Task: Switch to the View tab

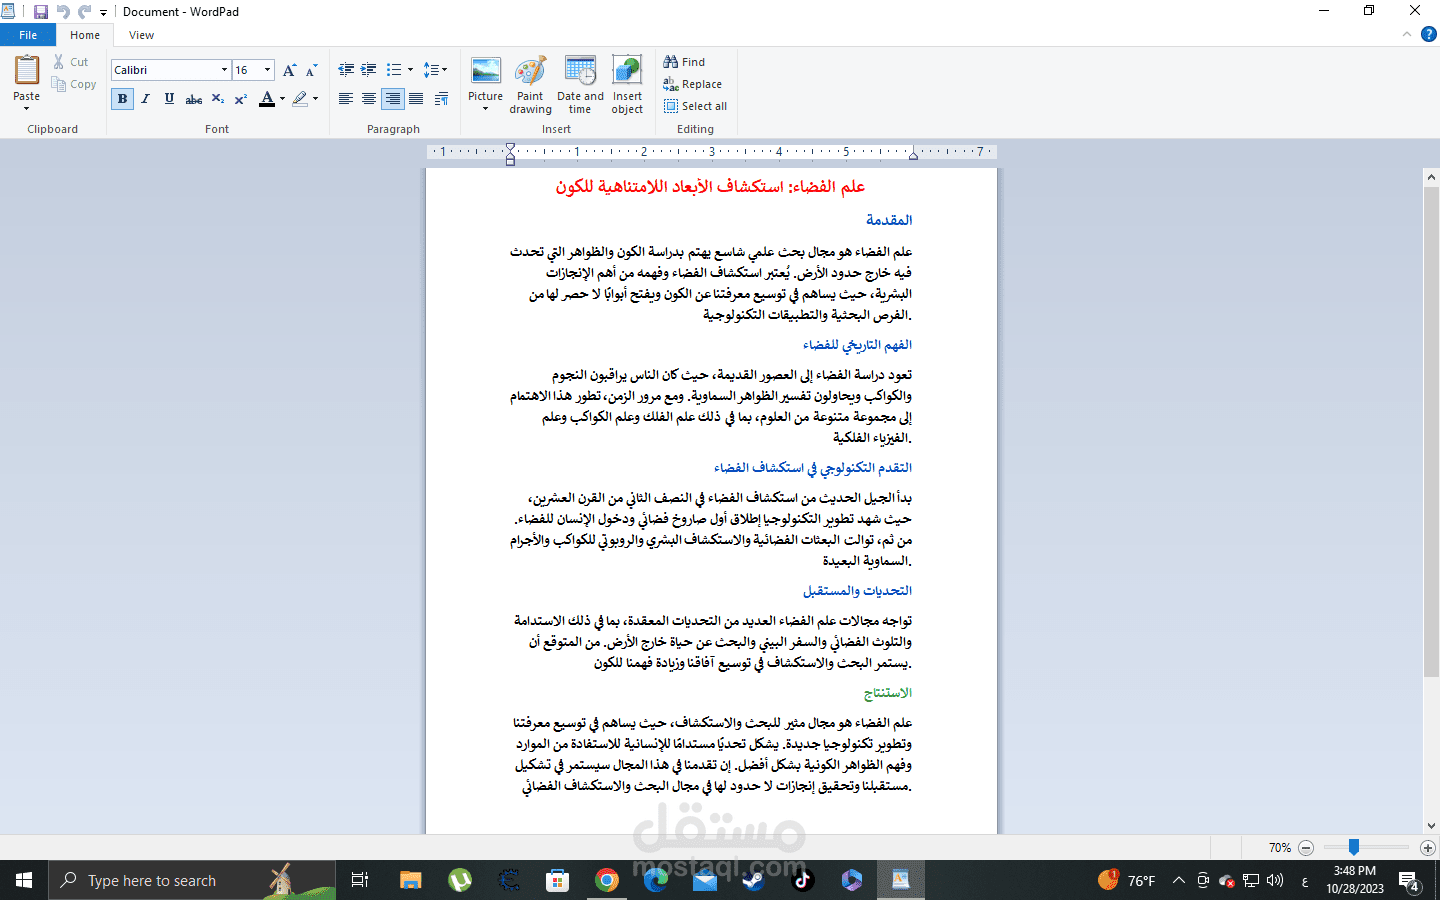Action: click(x=141, y=35)
